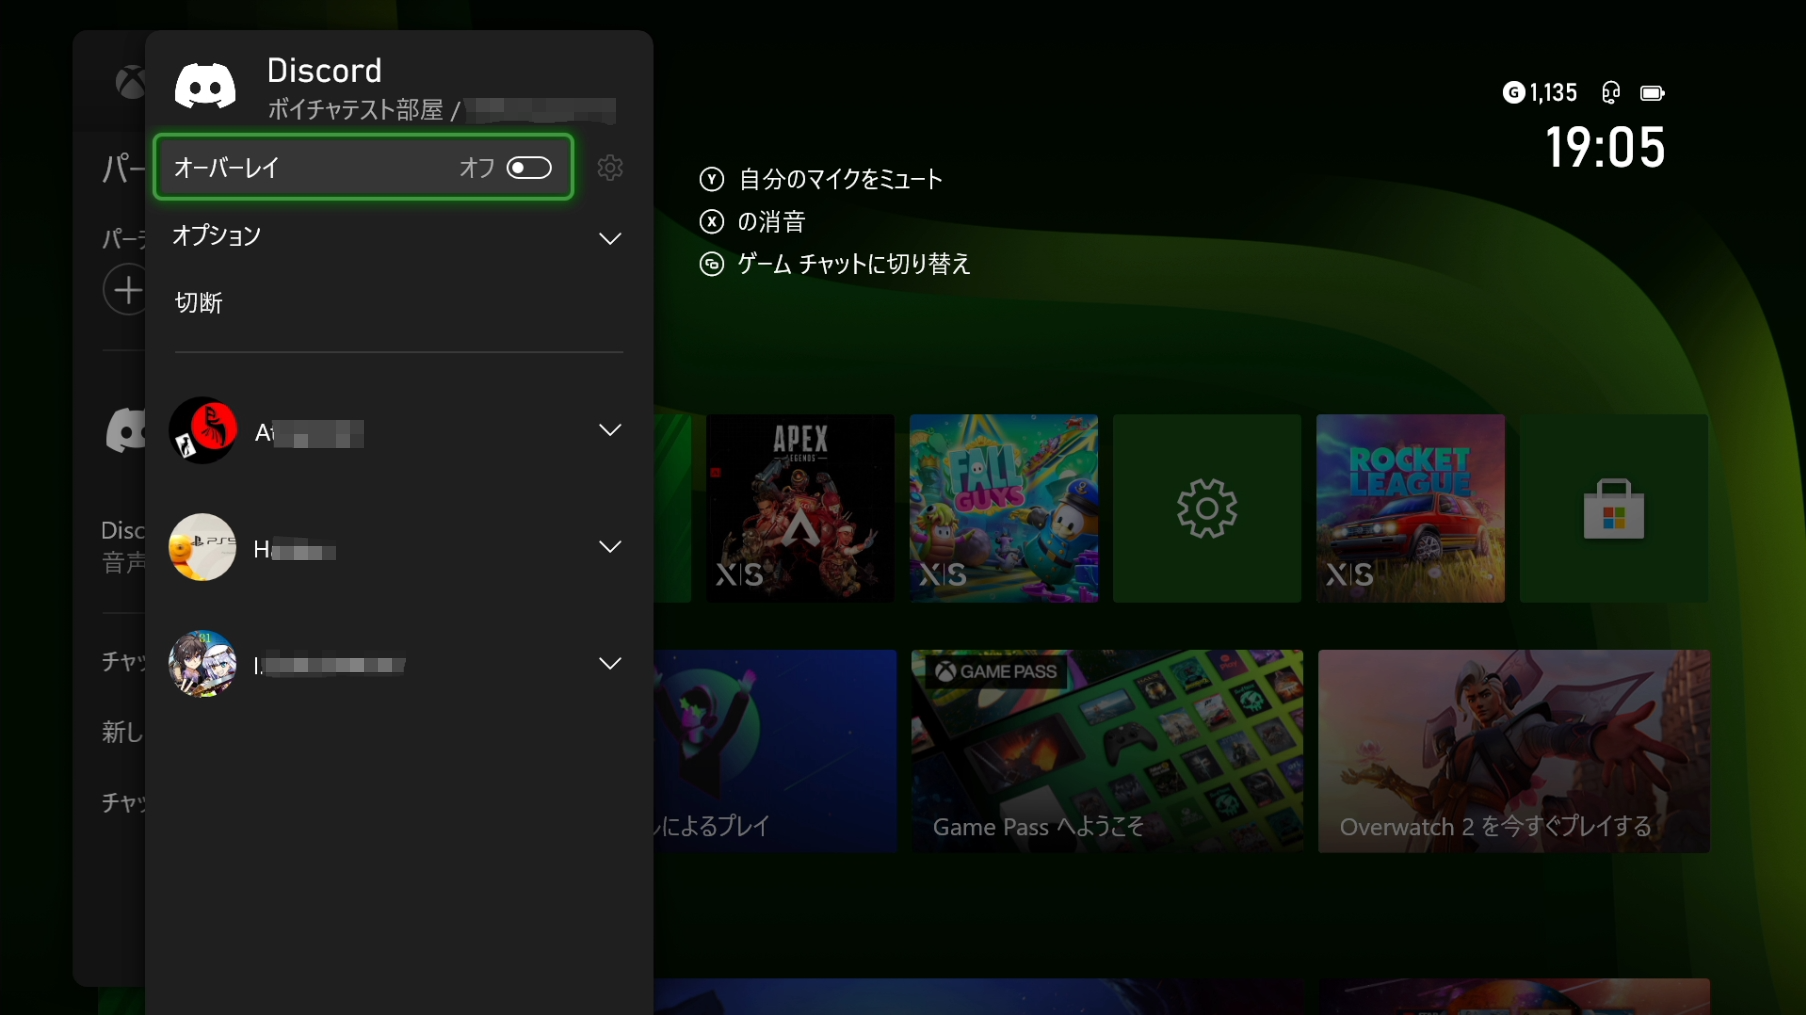Open the によるプレイ card

tap(775, 751)
